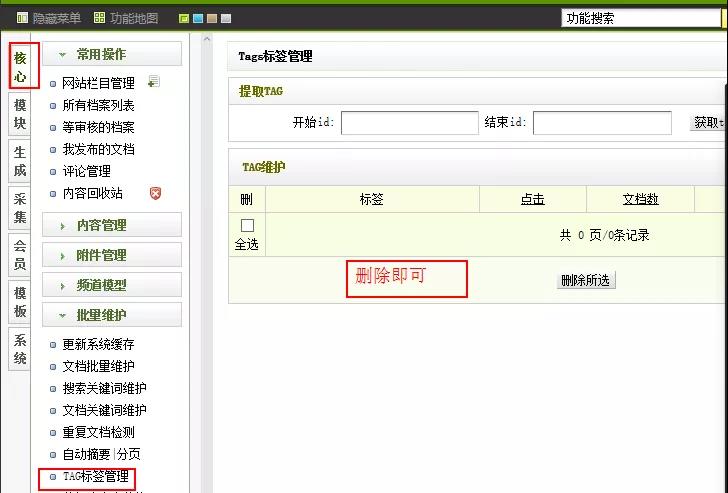The width and height of the screenshot is (728, 493).
Task: Click the 隐藏菜单 text label
Action: pos(57,18)
